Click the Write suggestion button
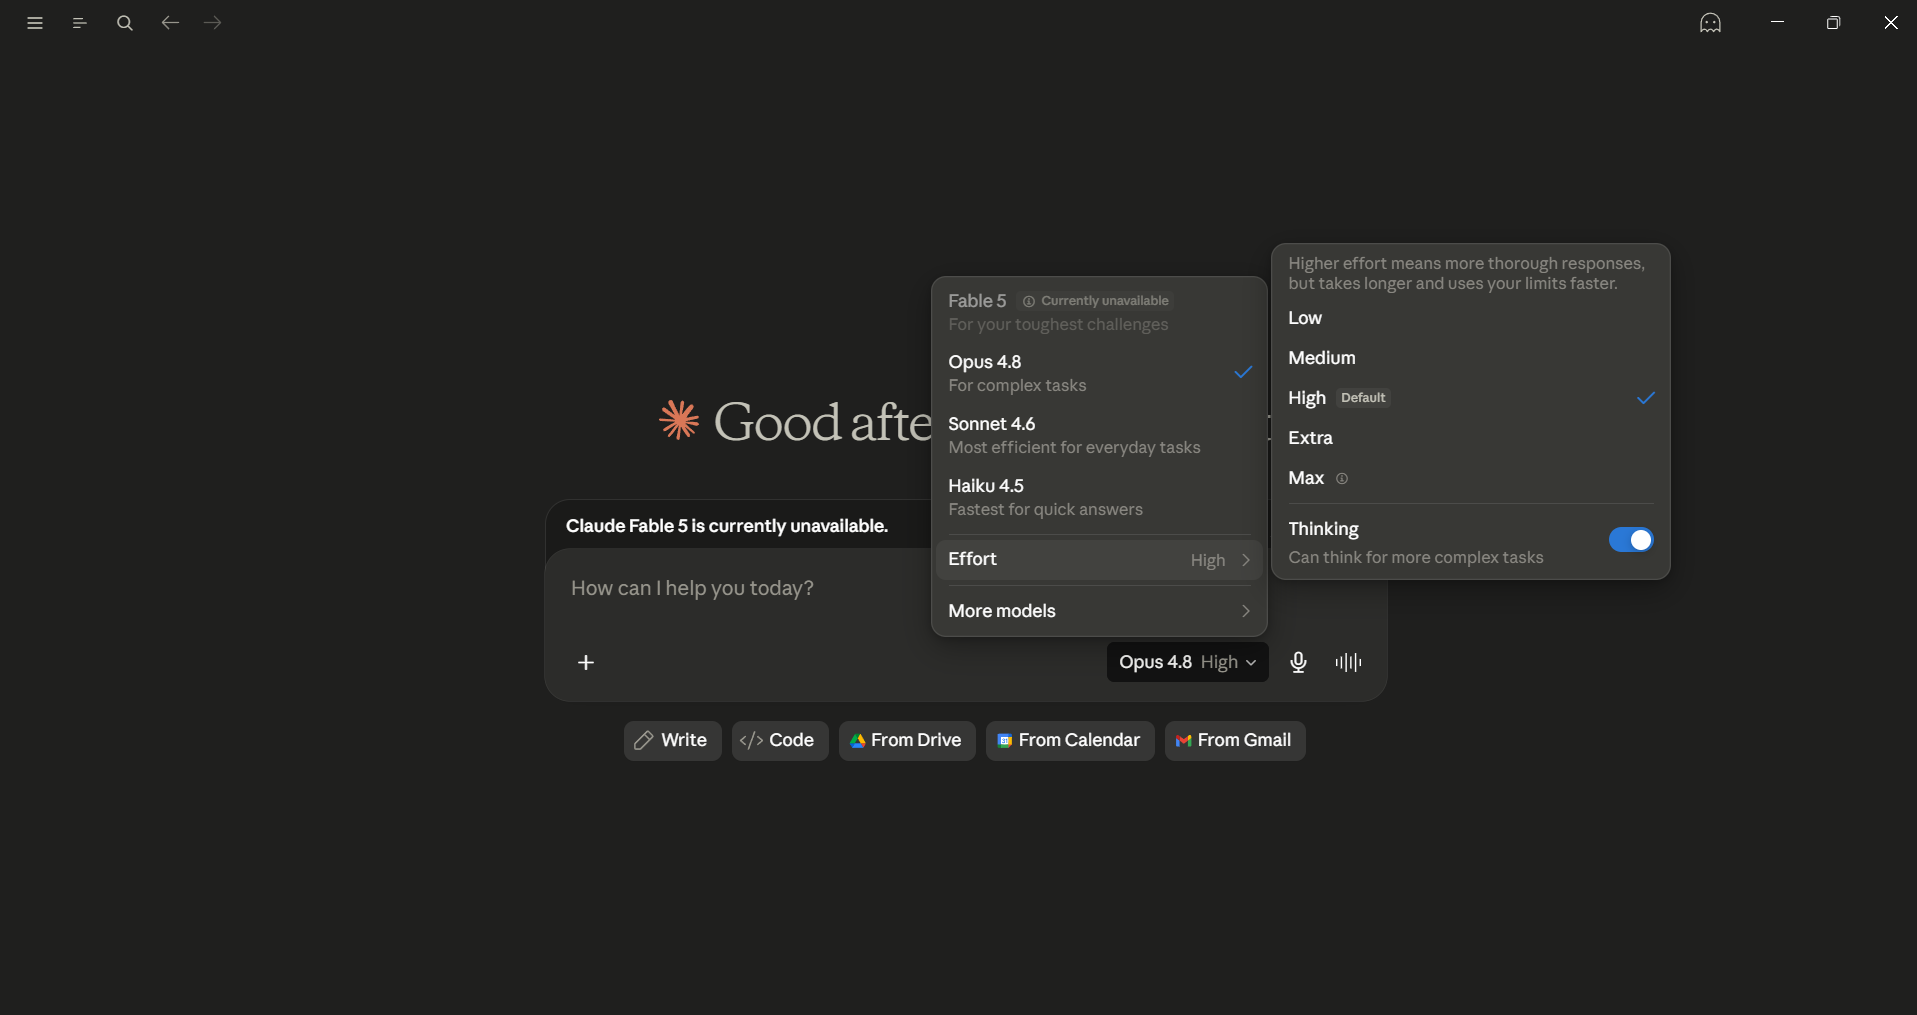 click(x=672, y=741)
